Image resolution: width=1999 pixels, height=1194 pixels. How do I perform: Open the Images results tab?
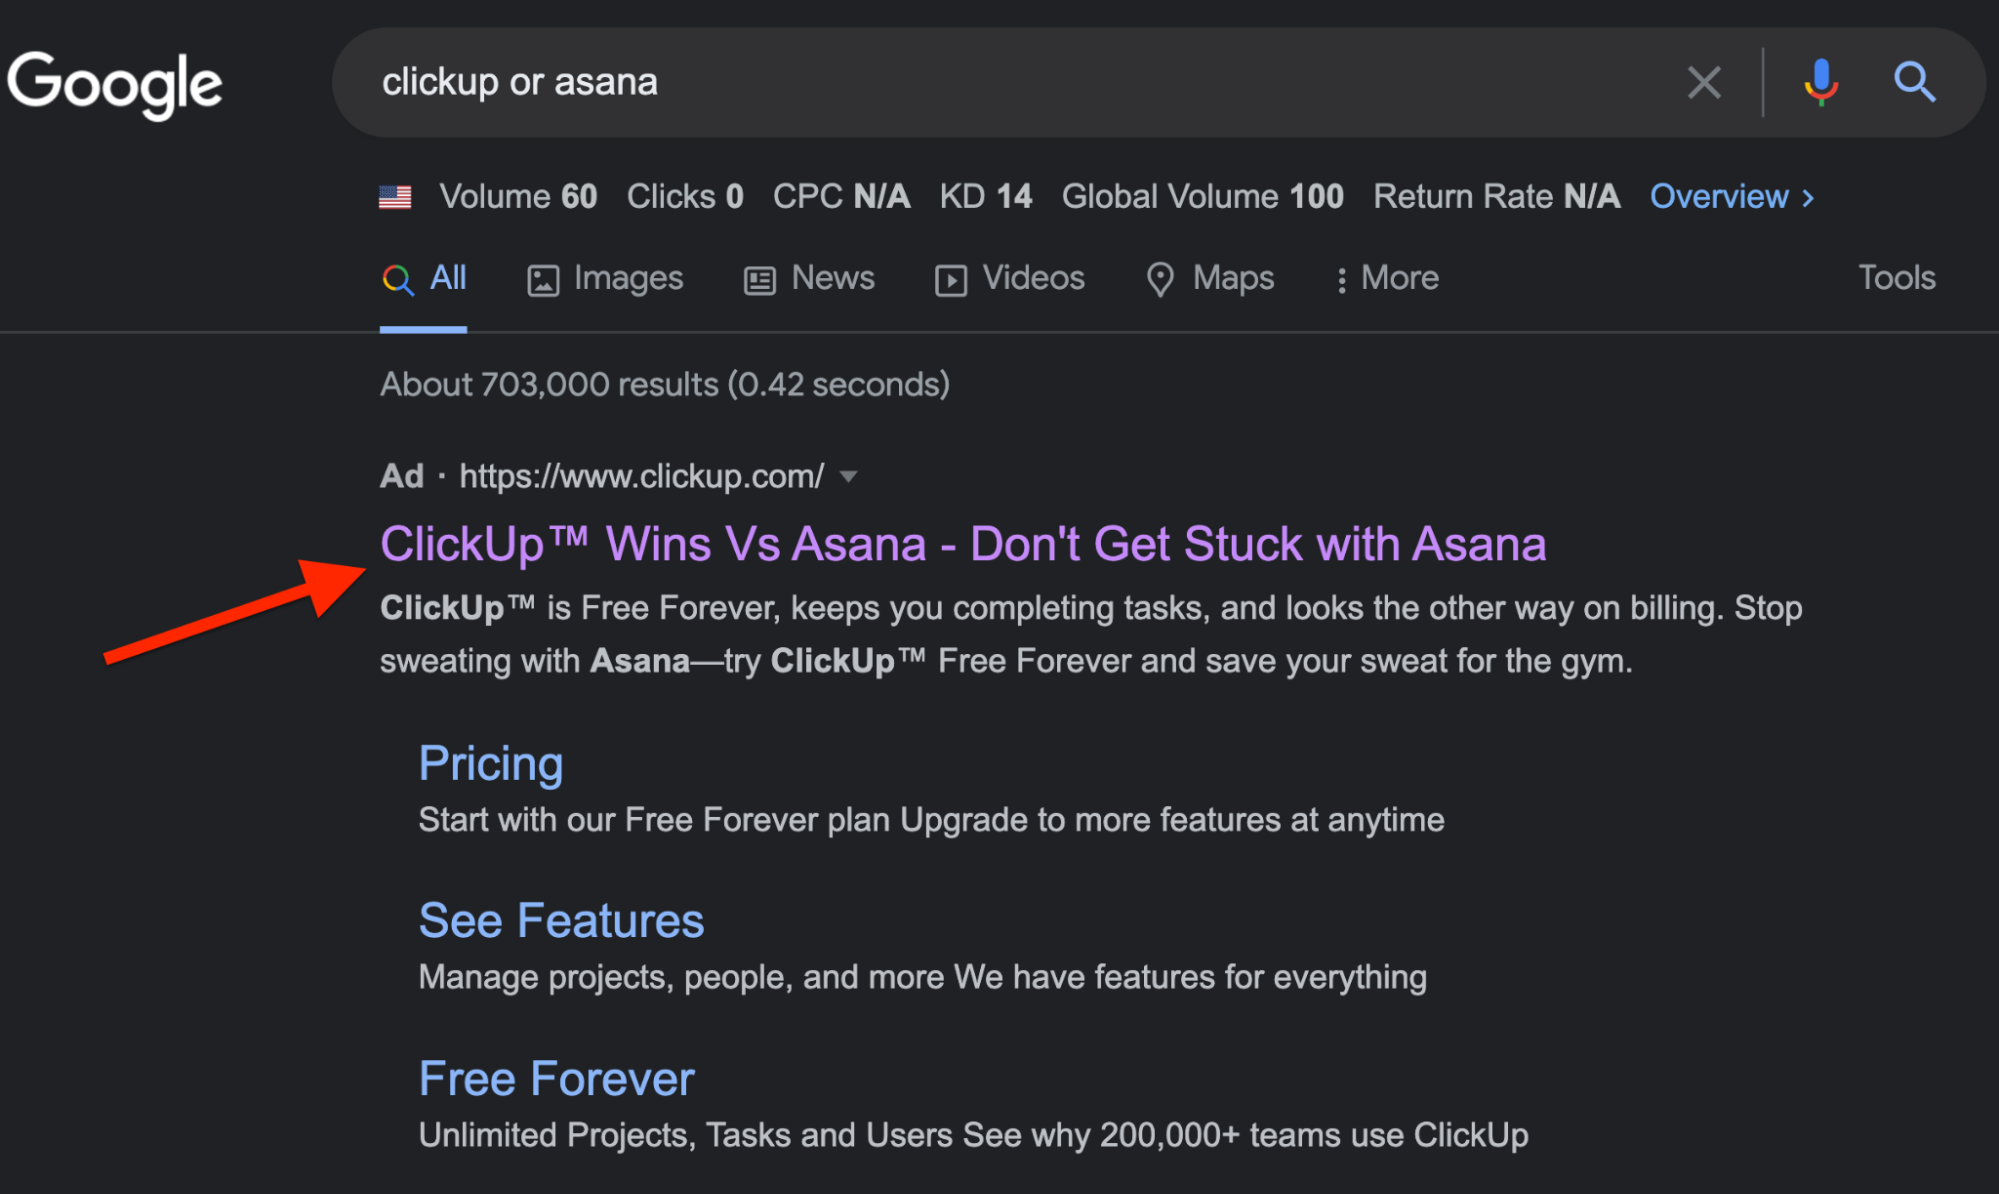click(x=605, y=279)
